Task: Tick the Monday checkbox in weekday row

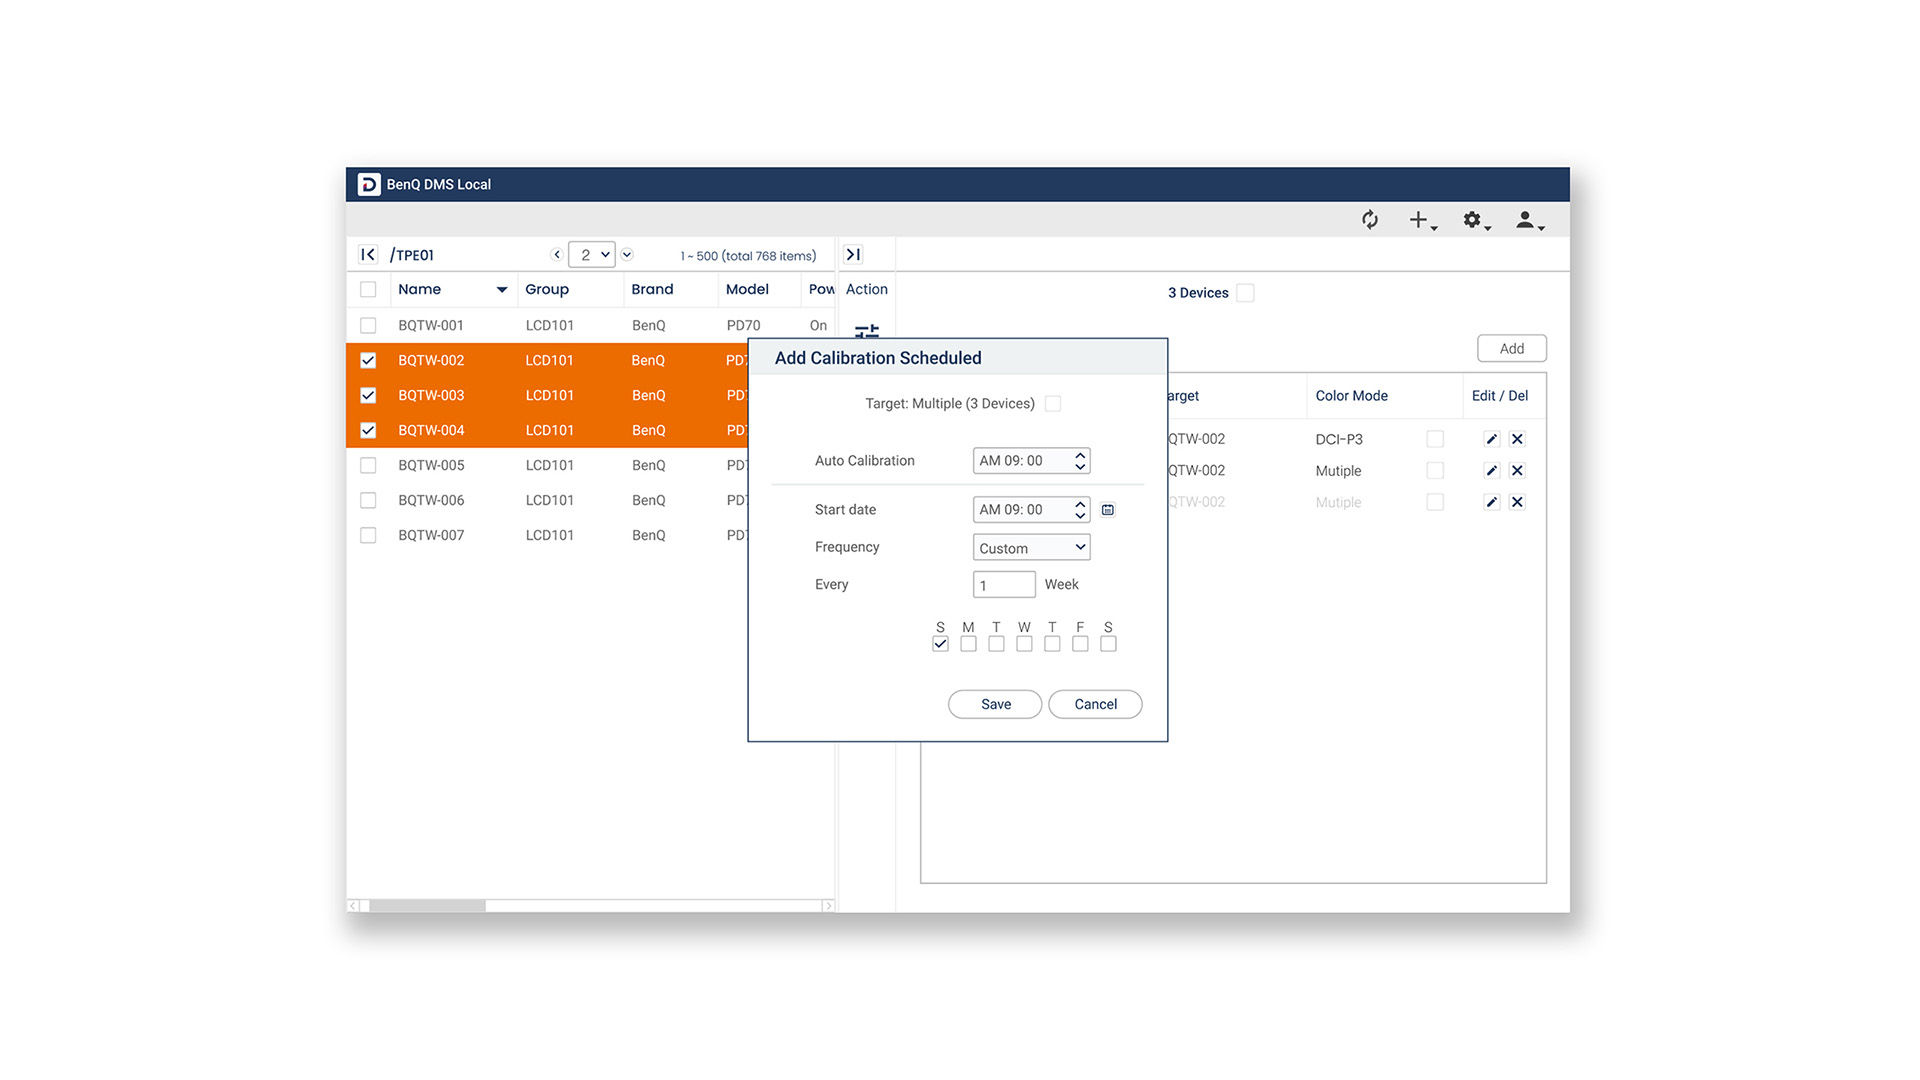Action: point(968,644)
